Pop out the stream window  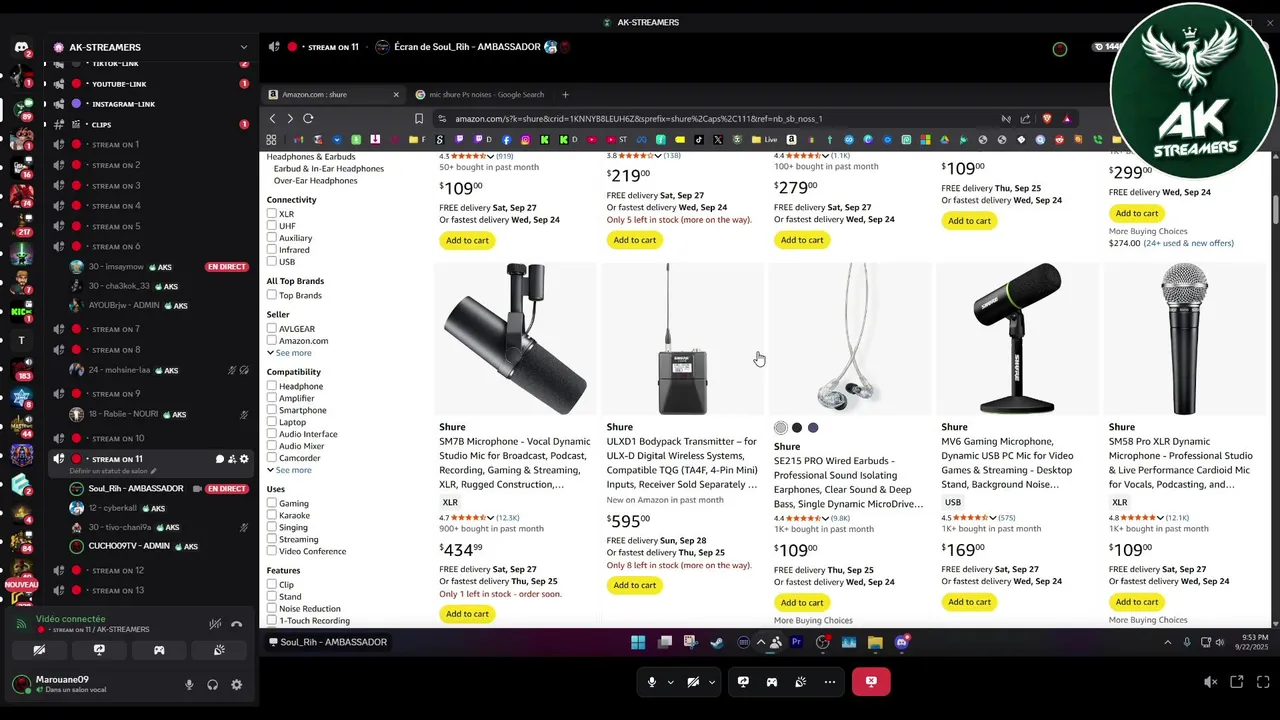(x=1237, y=682)
